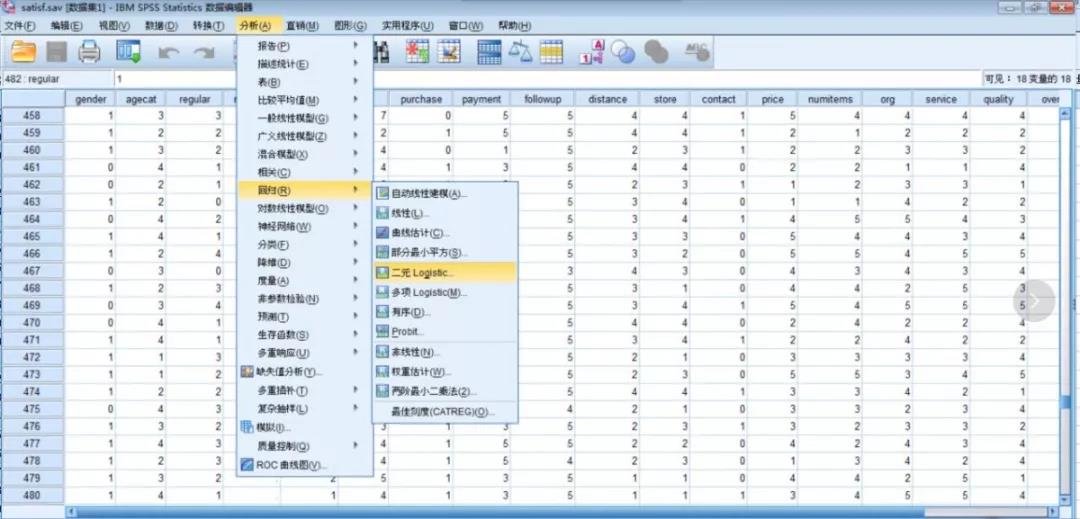Click the distance column header
Screen dimensions: 1080x519
(608, 99)
